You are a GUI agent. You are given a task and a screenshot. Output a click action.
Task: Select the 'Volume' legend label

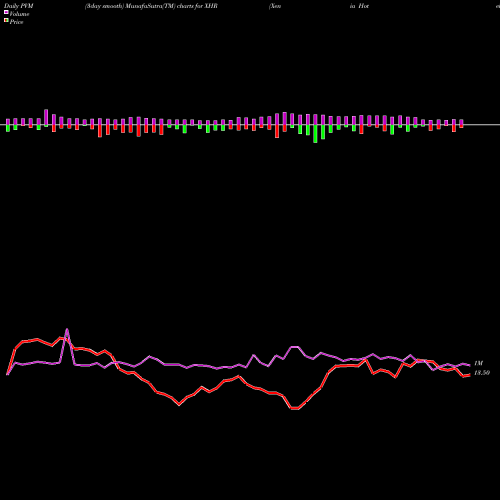(19, 14)
